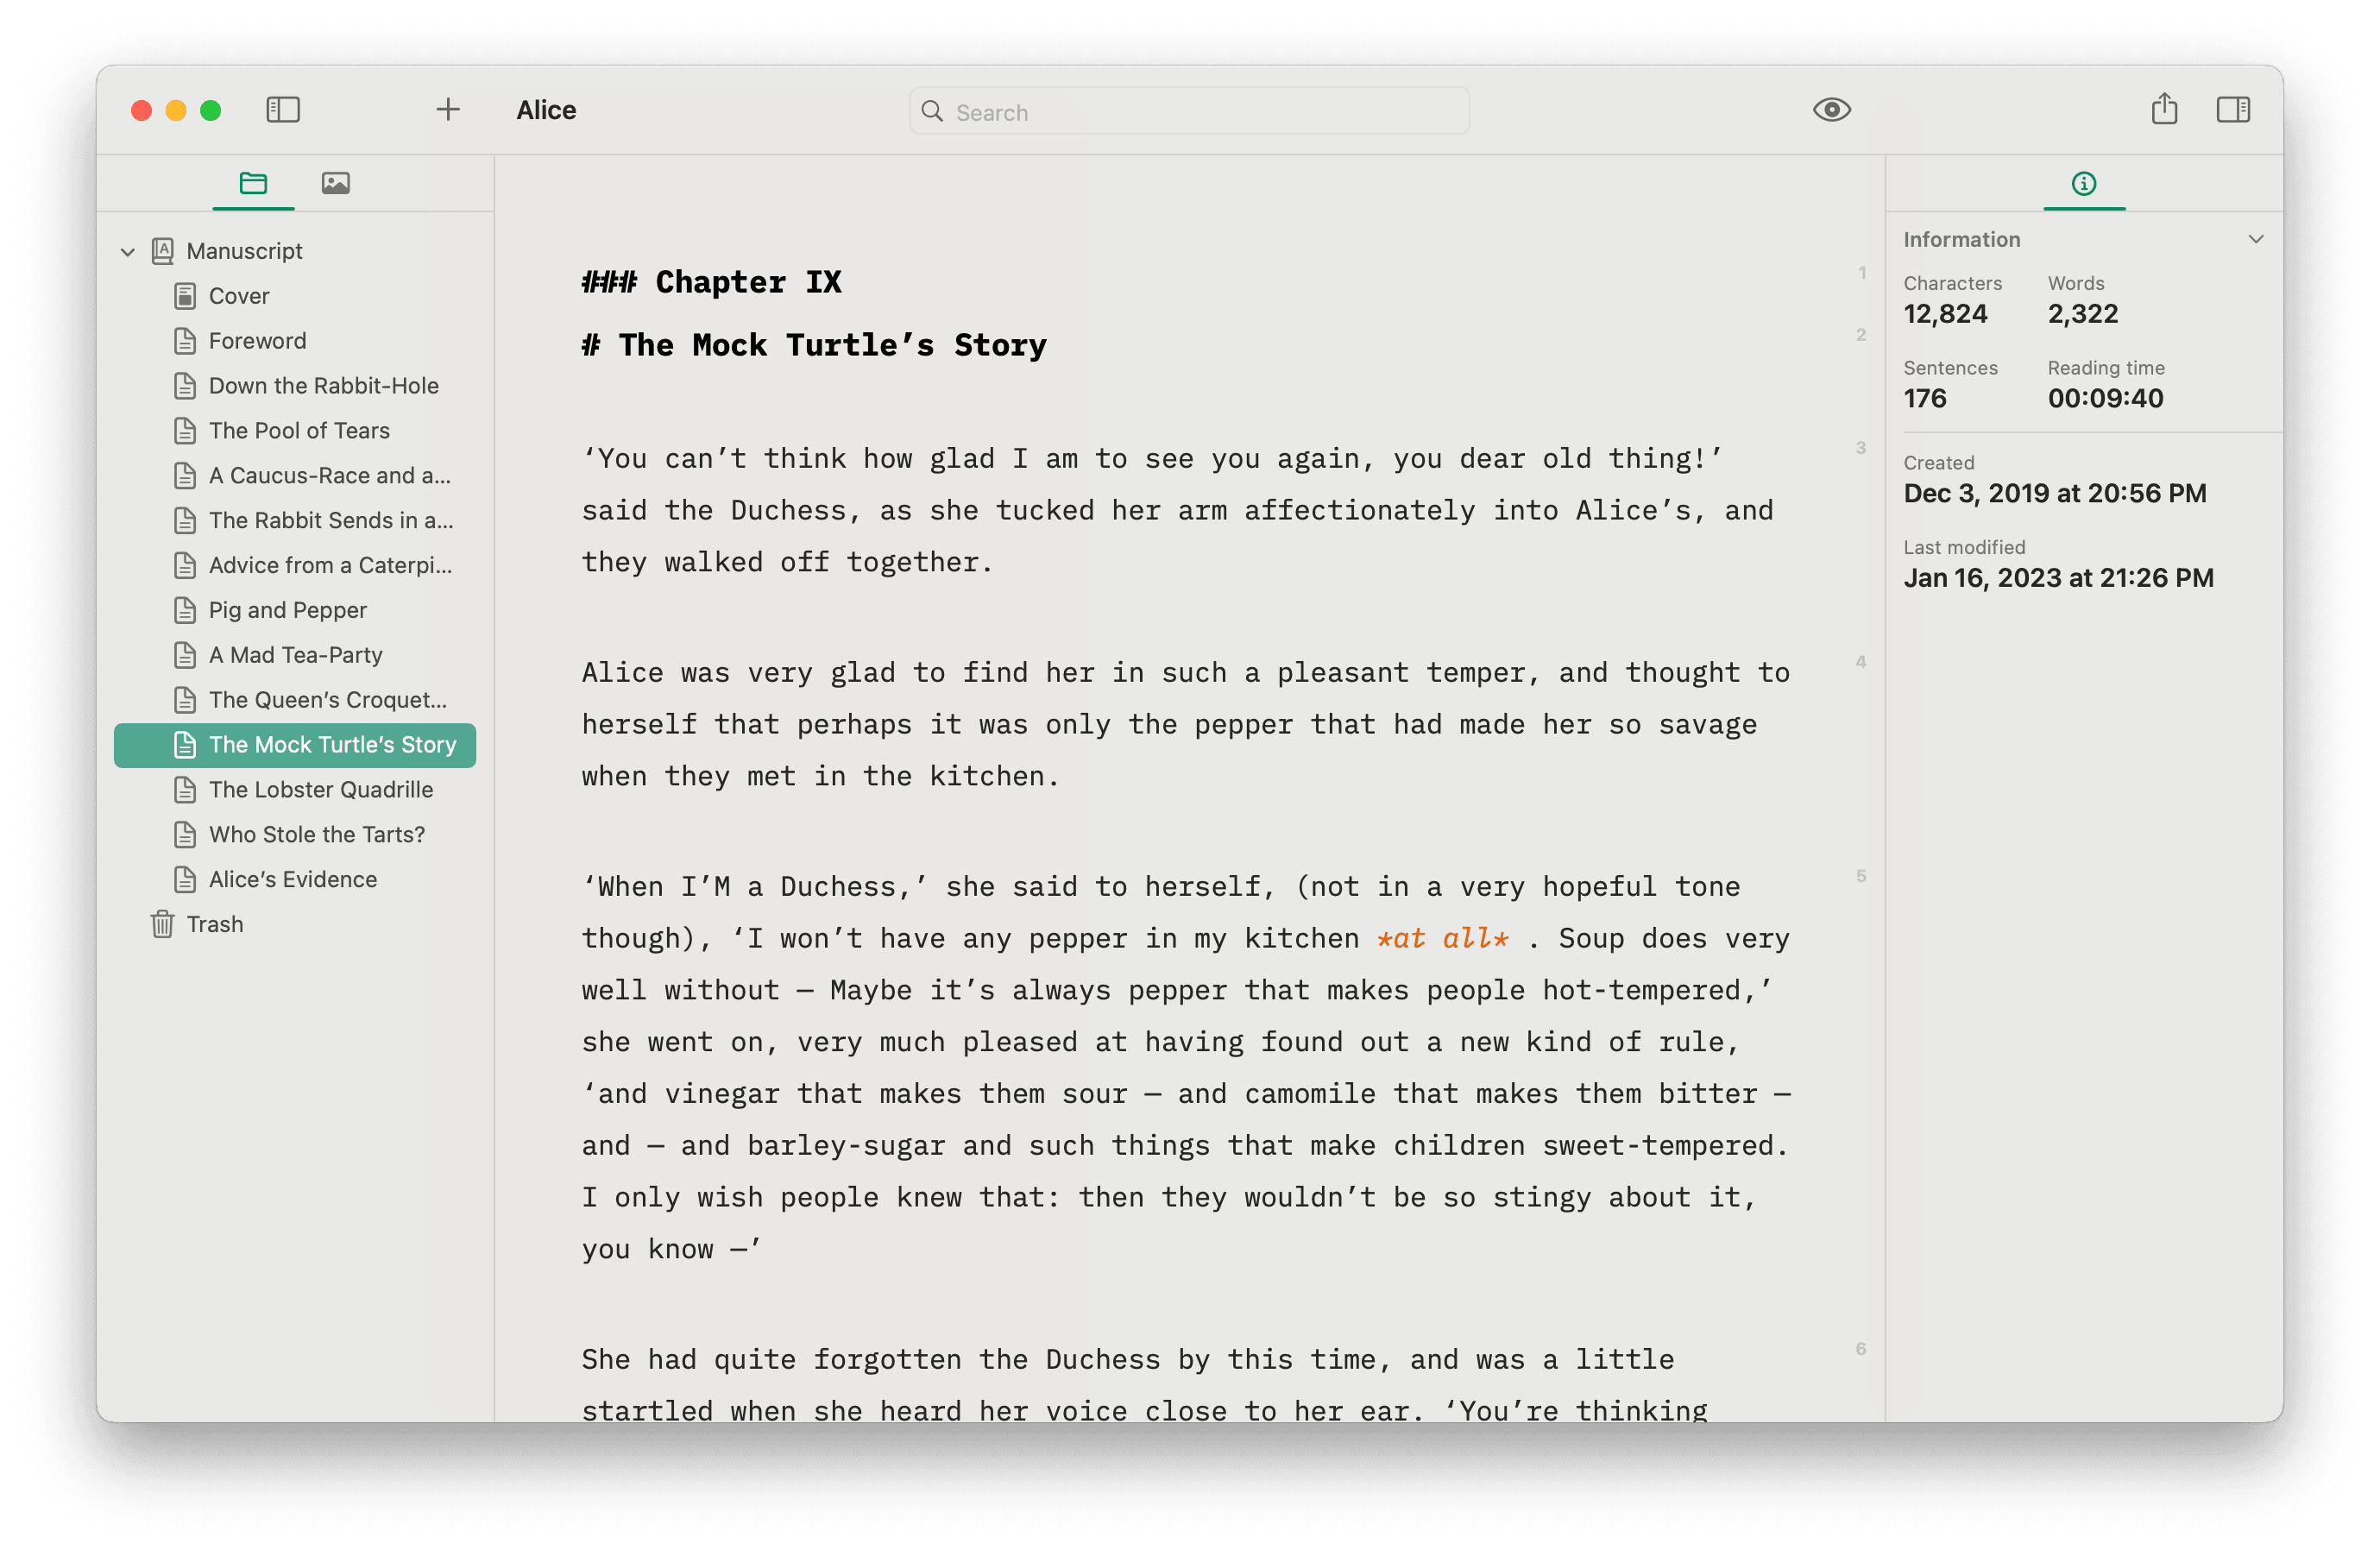Screen dimensions: 2380x1550
Task: Open Down the Rabbit-Hole chapter
Action: click(295, 386)
